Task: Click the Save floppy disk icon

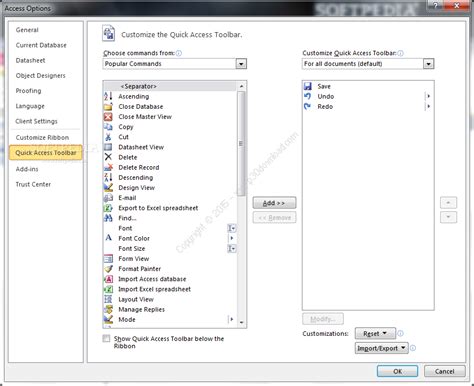Action: 308,86
